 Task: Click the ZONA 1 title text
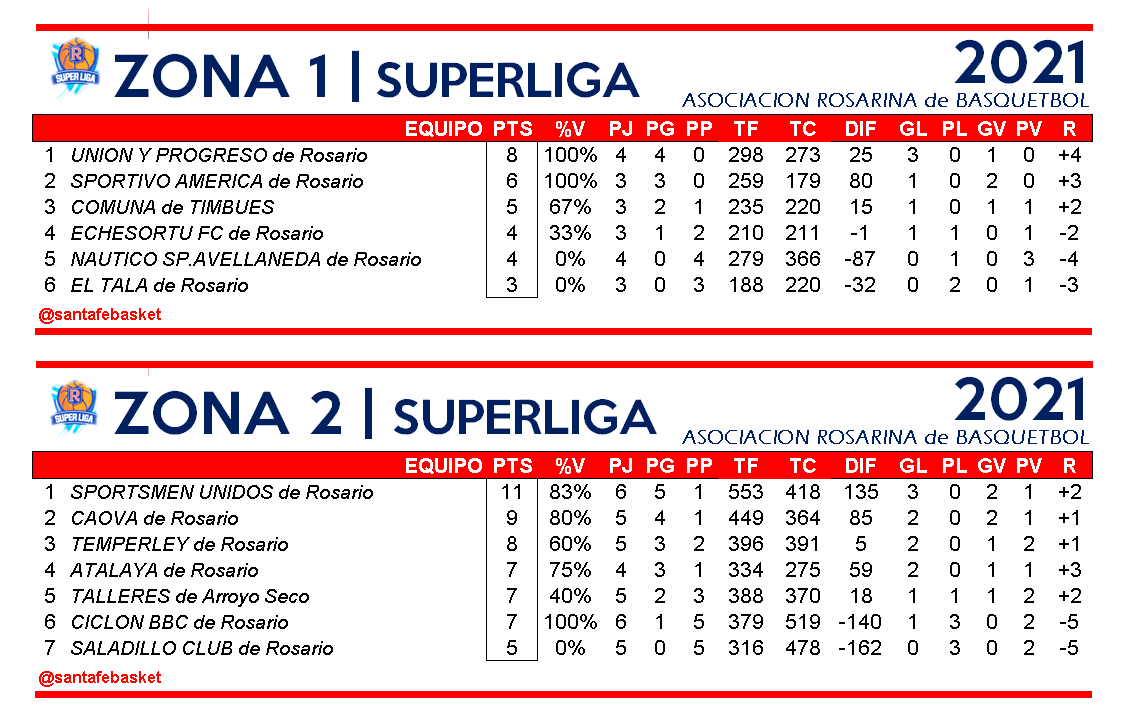pos(222,77)
